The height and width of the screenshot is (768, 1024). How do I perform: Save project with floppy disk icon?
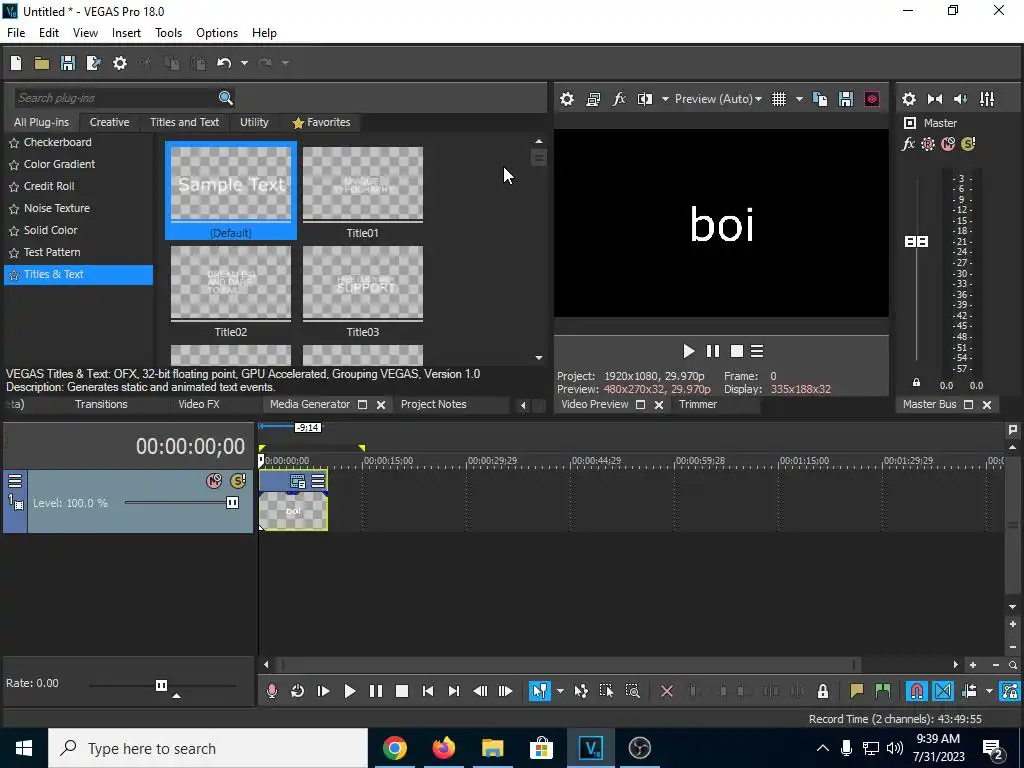(x=68, y=63)
